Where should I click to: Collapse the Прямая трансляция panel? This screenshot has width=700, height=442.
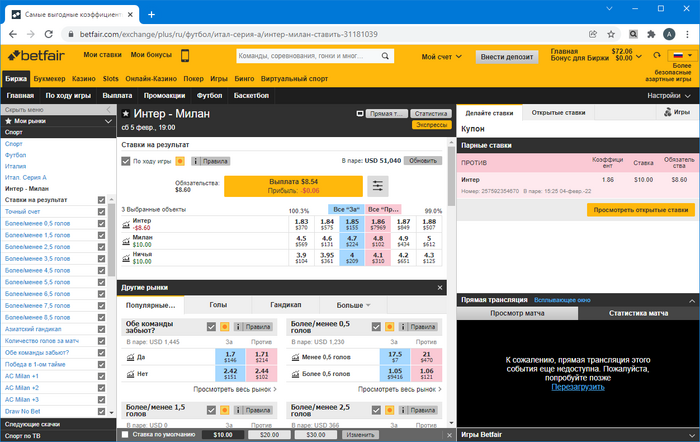692,300
